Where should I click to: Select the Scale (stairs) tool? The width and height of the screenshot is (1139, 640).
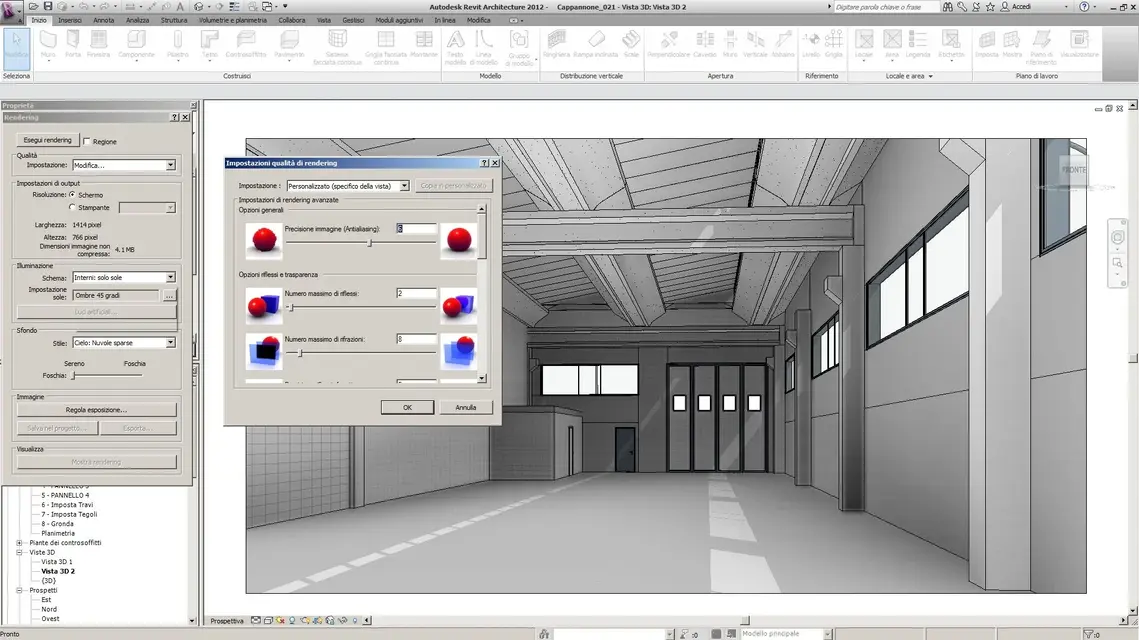pos(631,45)
